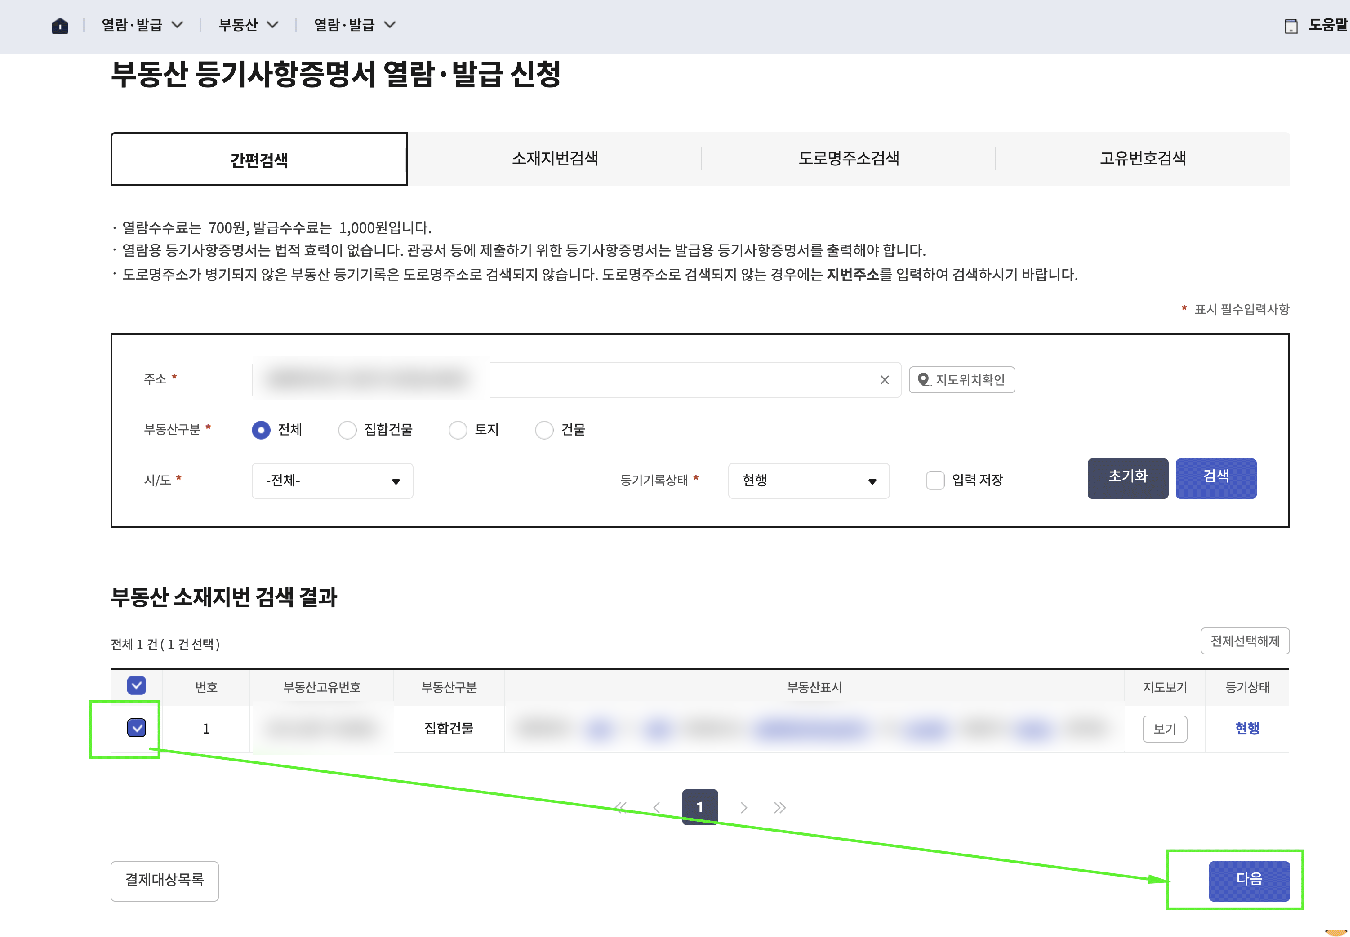Screen dimensions: 1350x937
Task: Click the 현행 link in the result row
Action: (x=1248, y=729)
